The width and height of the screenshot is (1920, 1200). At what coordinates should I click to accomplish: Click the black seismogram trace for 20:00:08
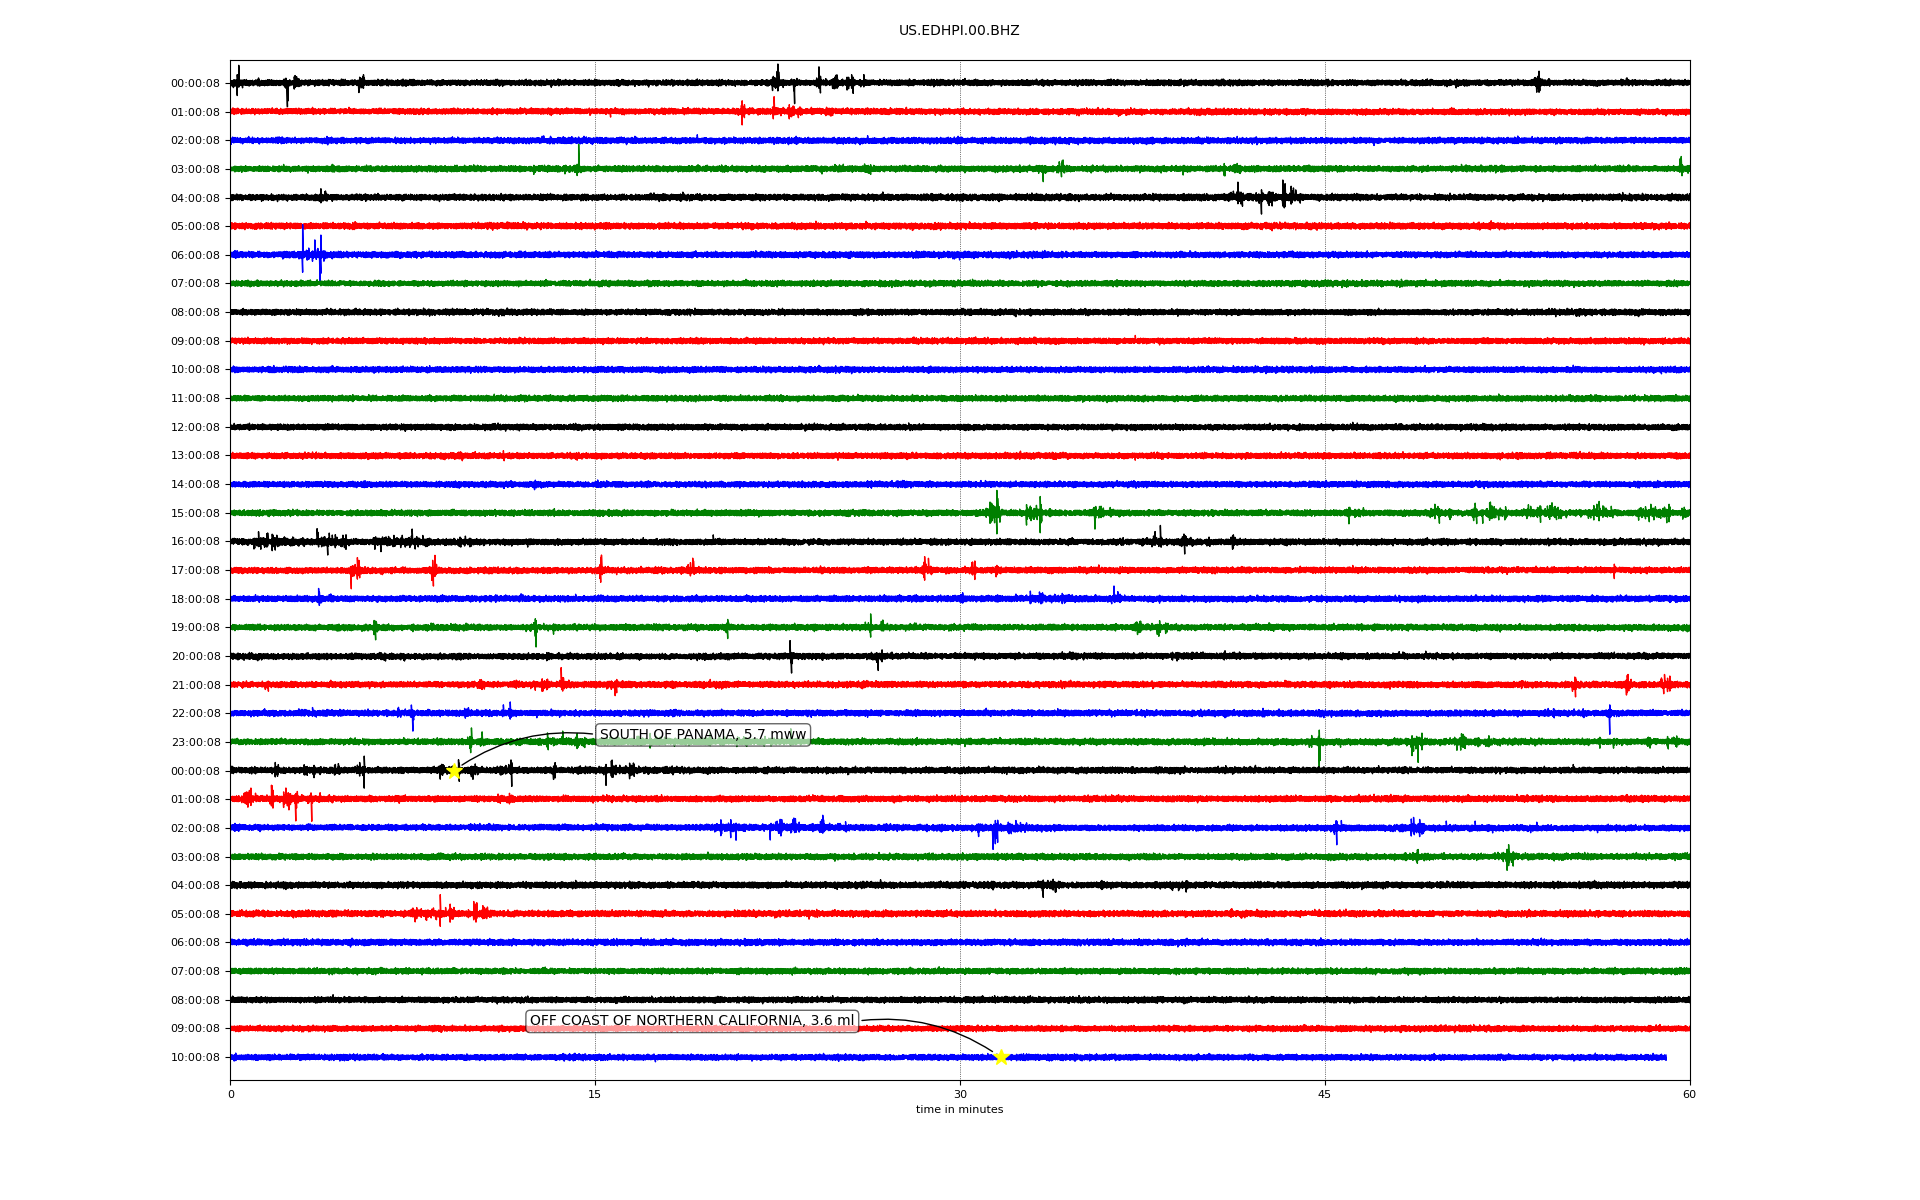[x=960, y=656]
